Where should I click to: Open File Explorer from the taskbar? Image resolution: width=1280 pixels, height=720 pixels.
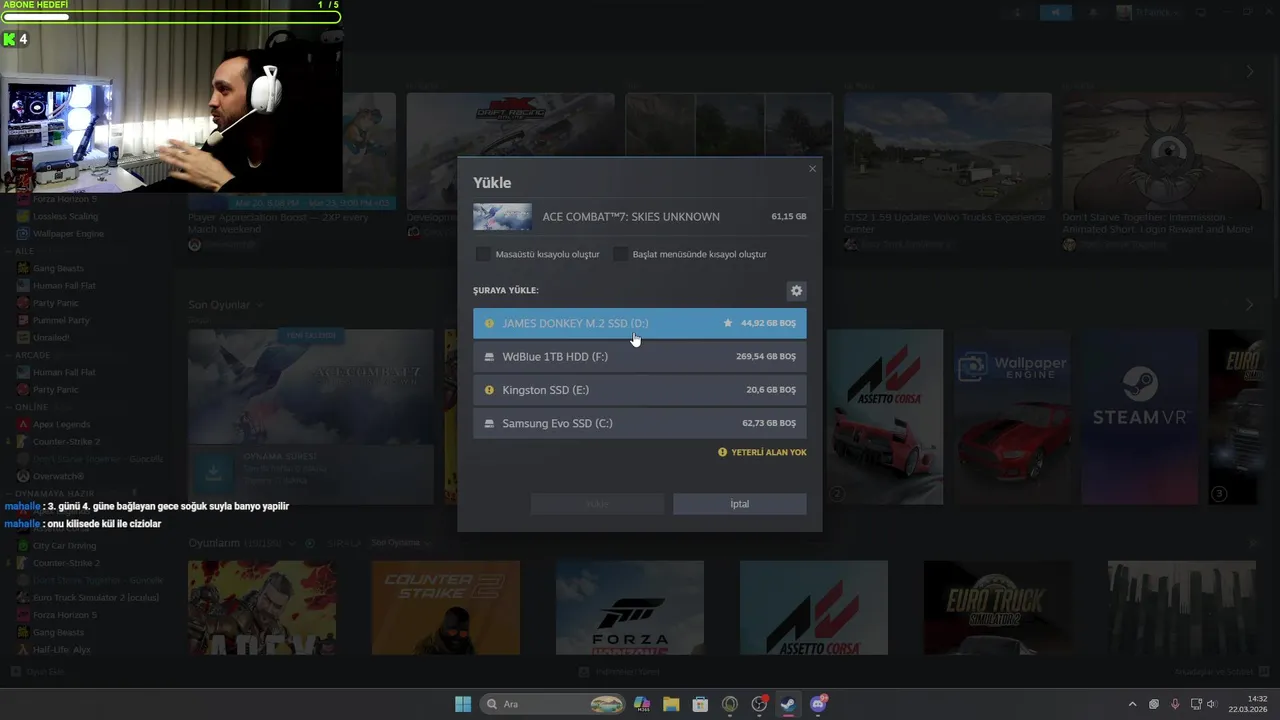[671, 704]
